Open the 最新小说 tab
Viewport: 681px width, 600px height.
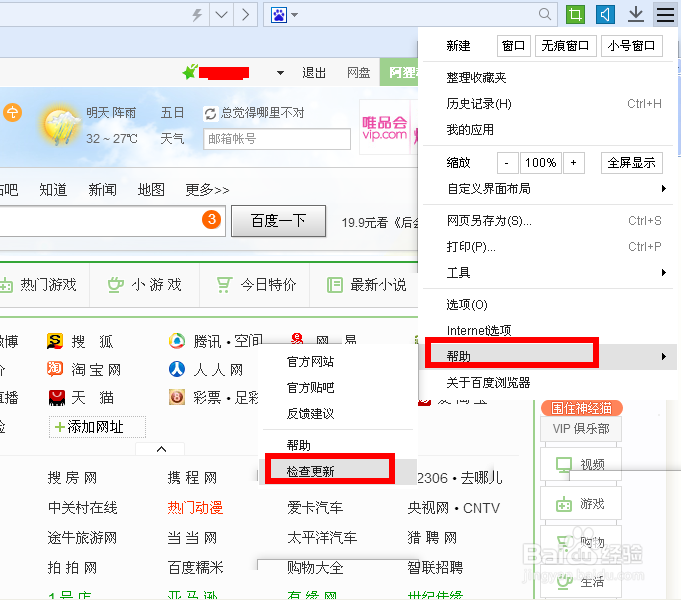(x=365, y=285)
